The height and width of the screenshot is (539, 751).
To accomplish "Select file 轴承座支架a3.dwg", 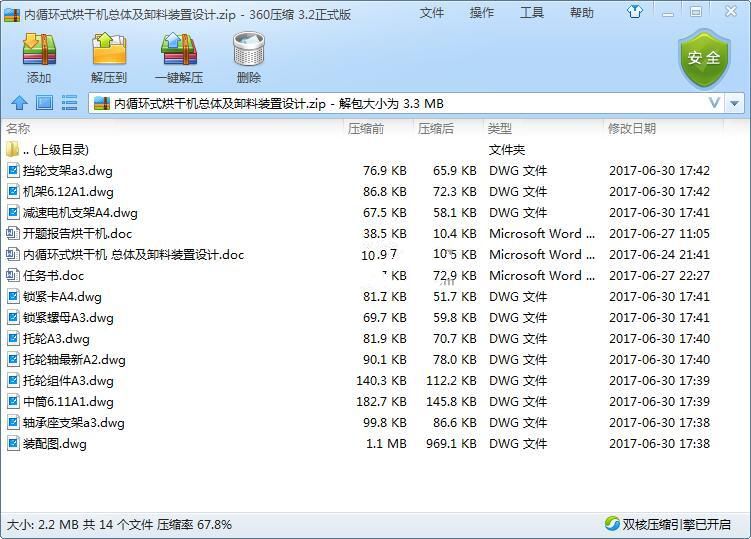I will click(74, 423).
